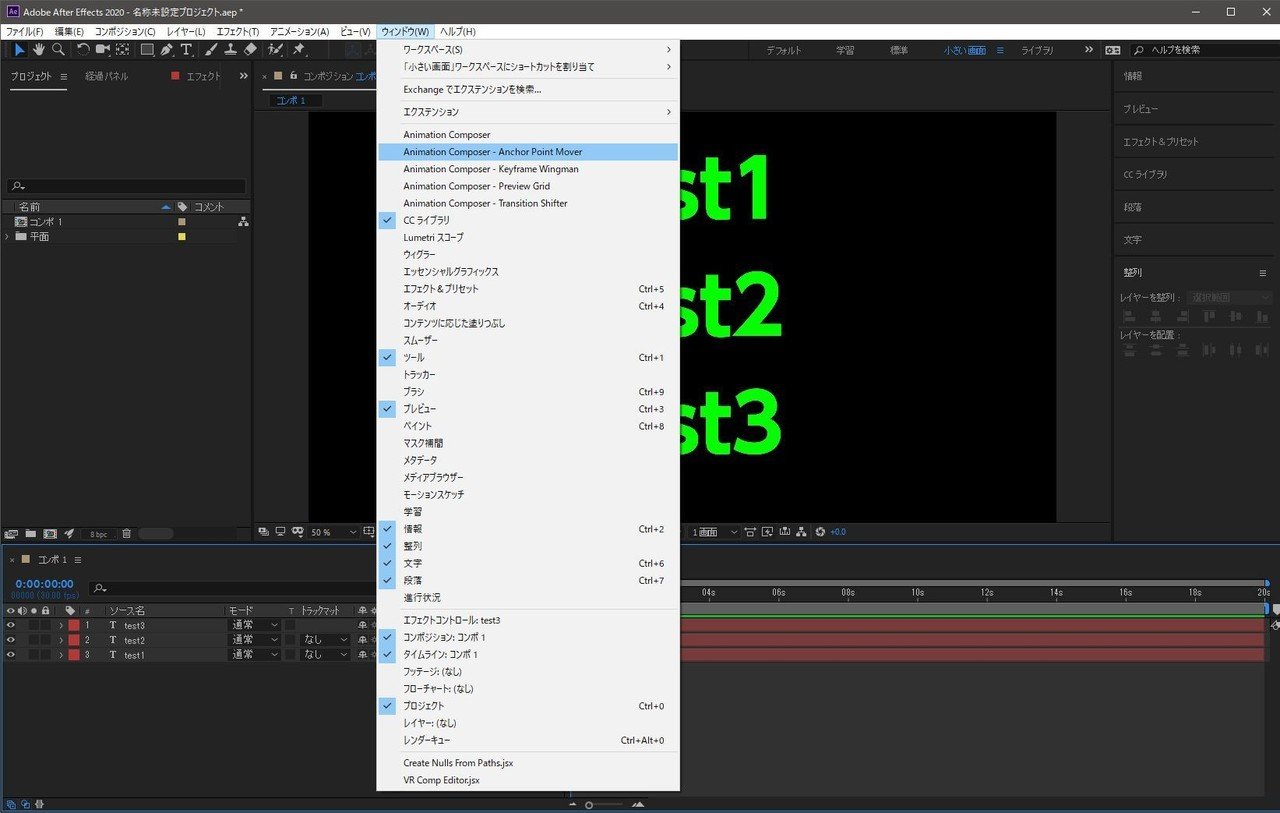Screen dimensions: 1280x813
Task: Click the timeline zoom slider handle
Action: 589,805
